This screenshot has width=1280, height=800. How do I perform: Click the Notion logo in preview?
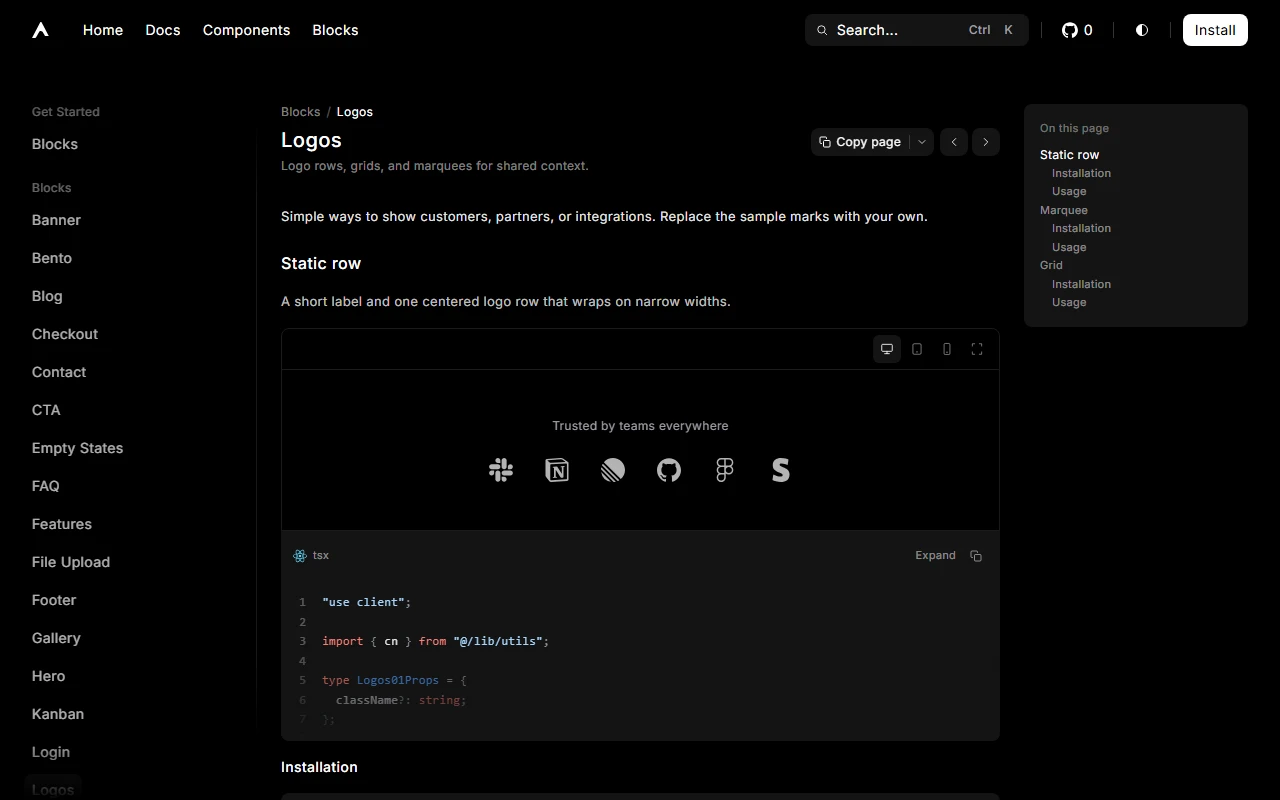click(557, 470)
